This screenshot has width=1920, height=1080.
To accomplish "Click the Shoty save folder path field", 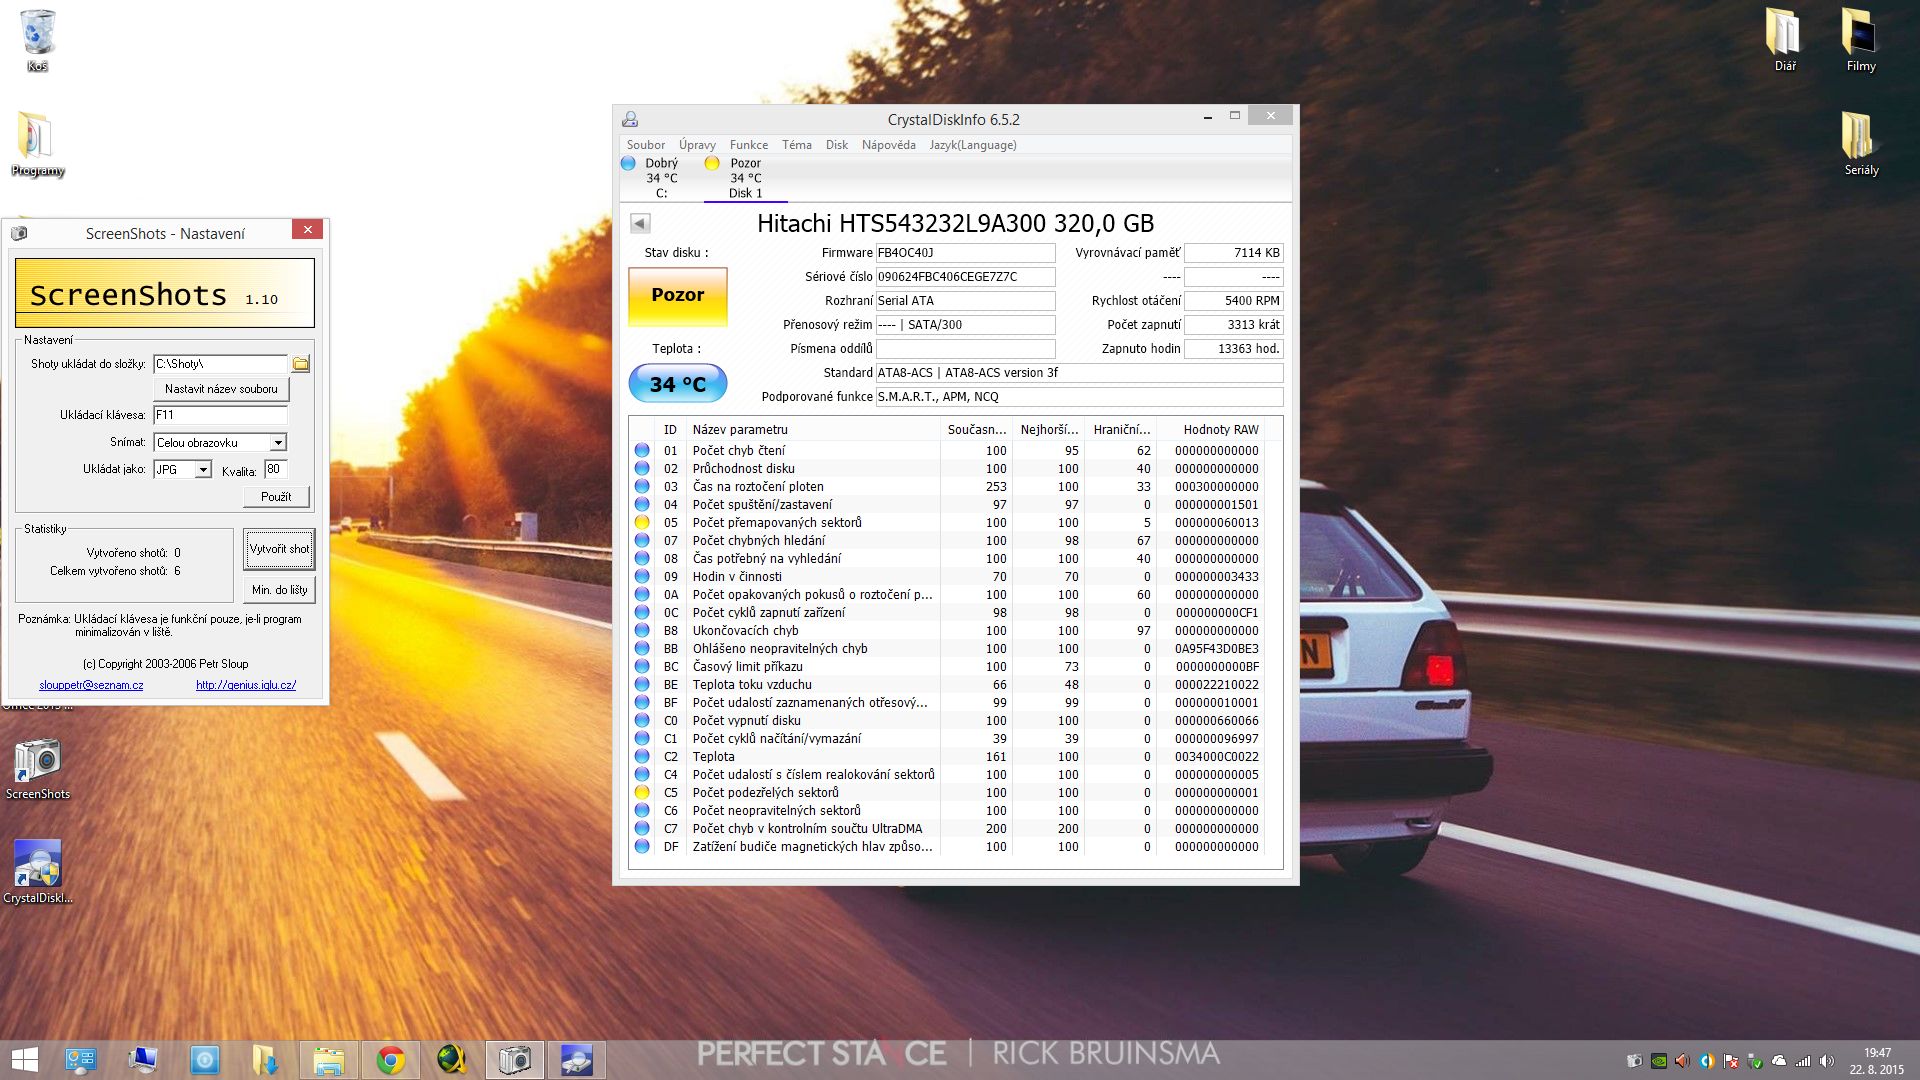I will pos(220,364).
